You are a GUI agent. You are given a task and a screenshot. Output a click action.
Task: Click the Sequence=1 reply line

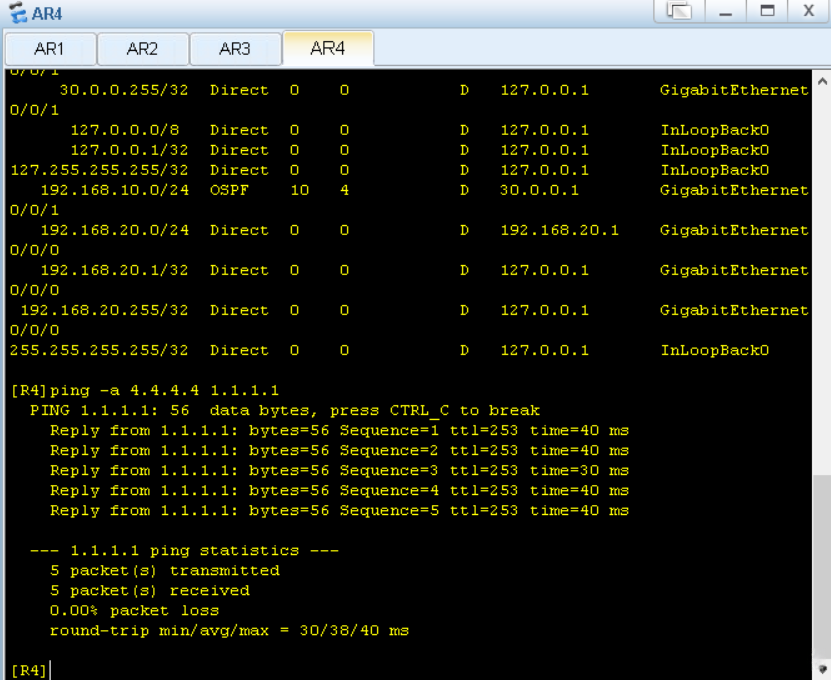339,430
